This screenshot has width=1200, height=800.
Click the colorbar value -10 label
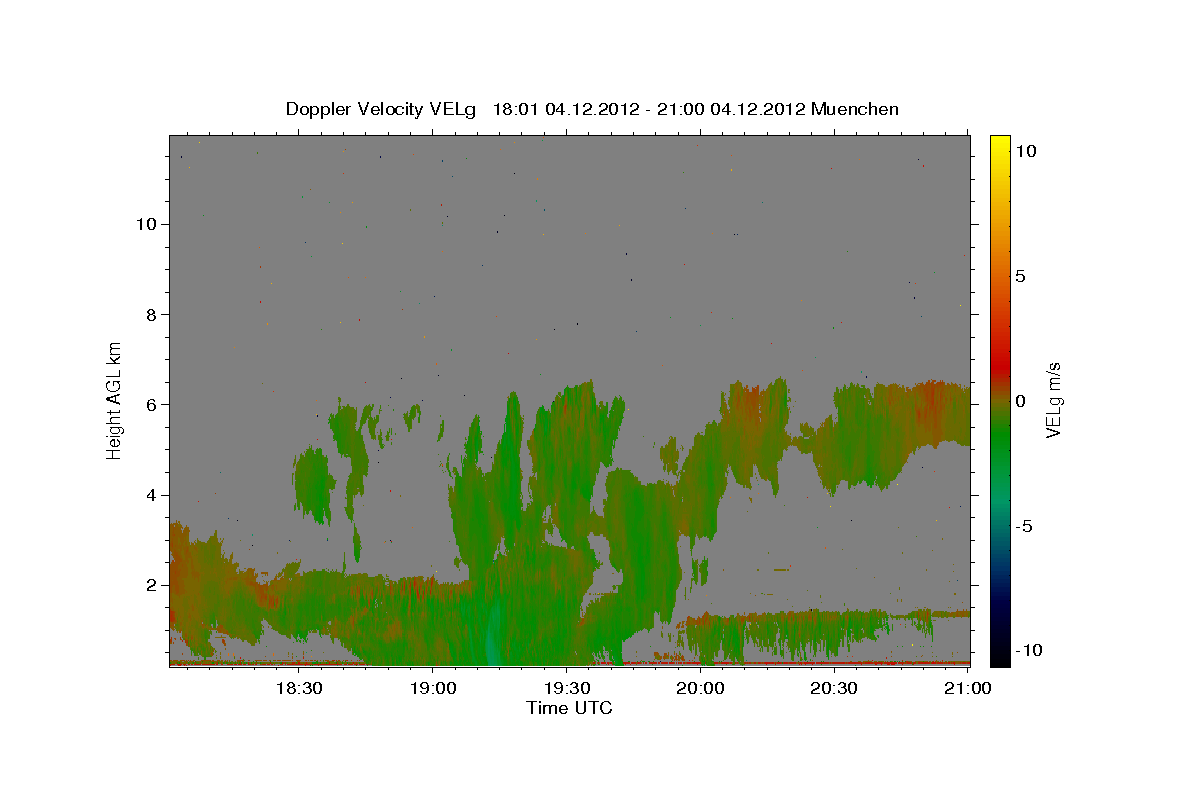[1028, 650]
